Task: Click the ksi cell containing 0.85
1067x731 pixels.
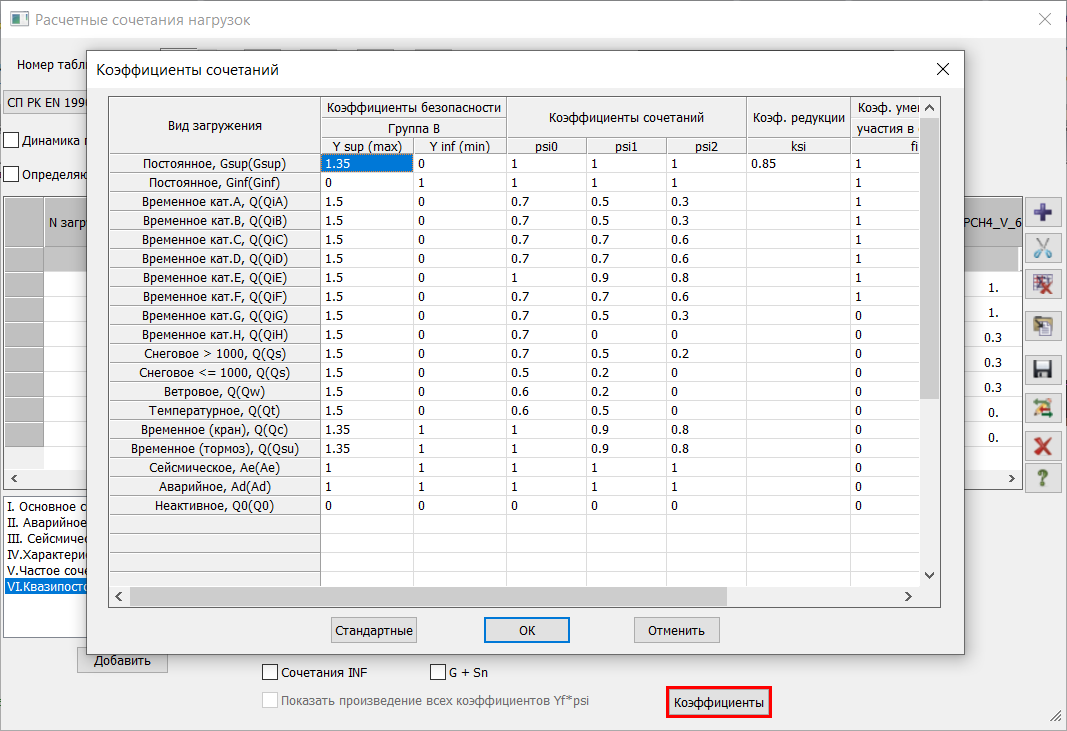Action: tap(798, 163)
